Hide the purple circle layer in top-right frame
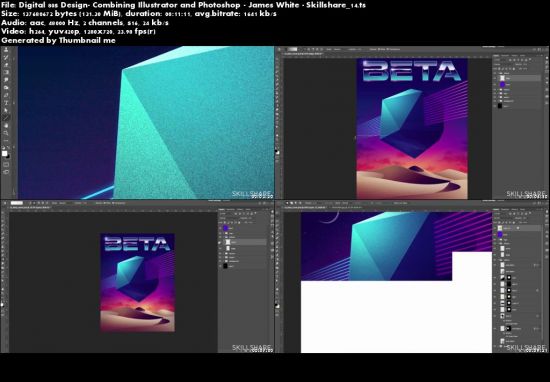550x382 pixels. click(494, 85)
